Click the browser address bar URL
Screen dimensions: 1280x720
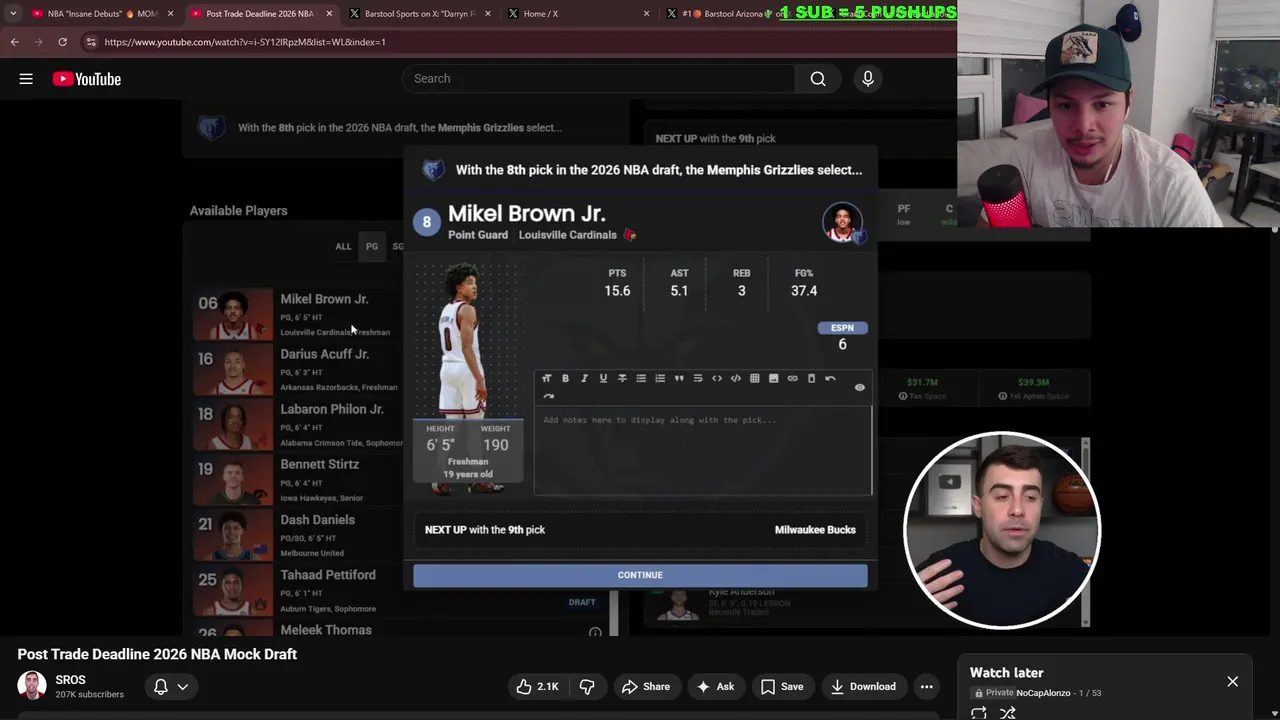point(245,42)
